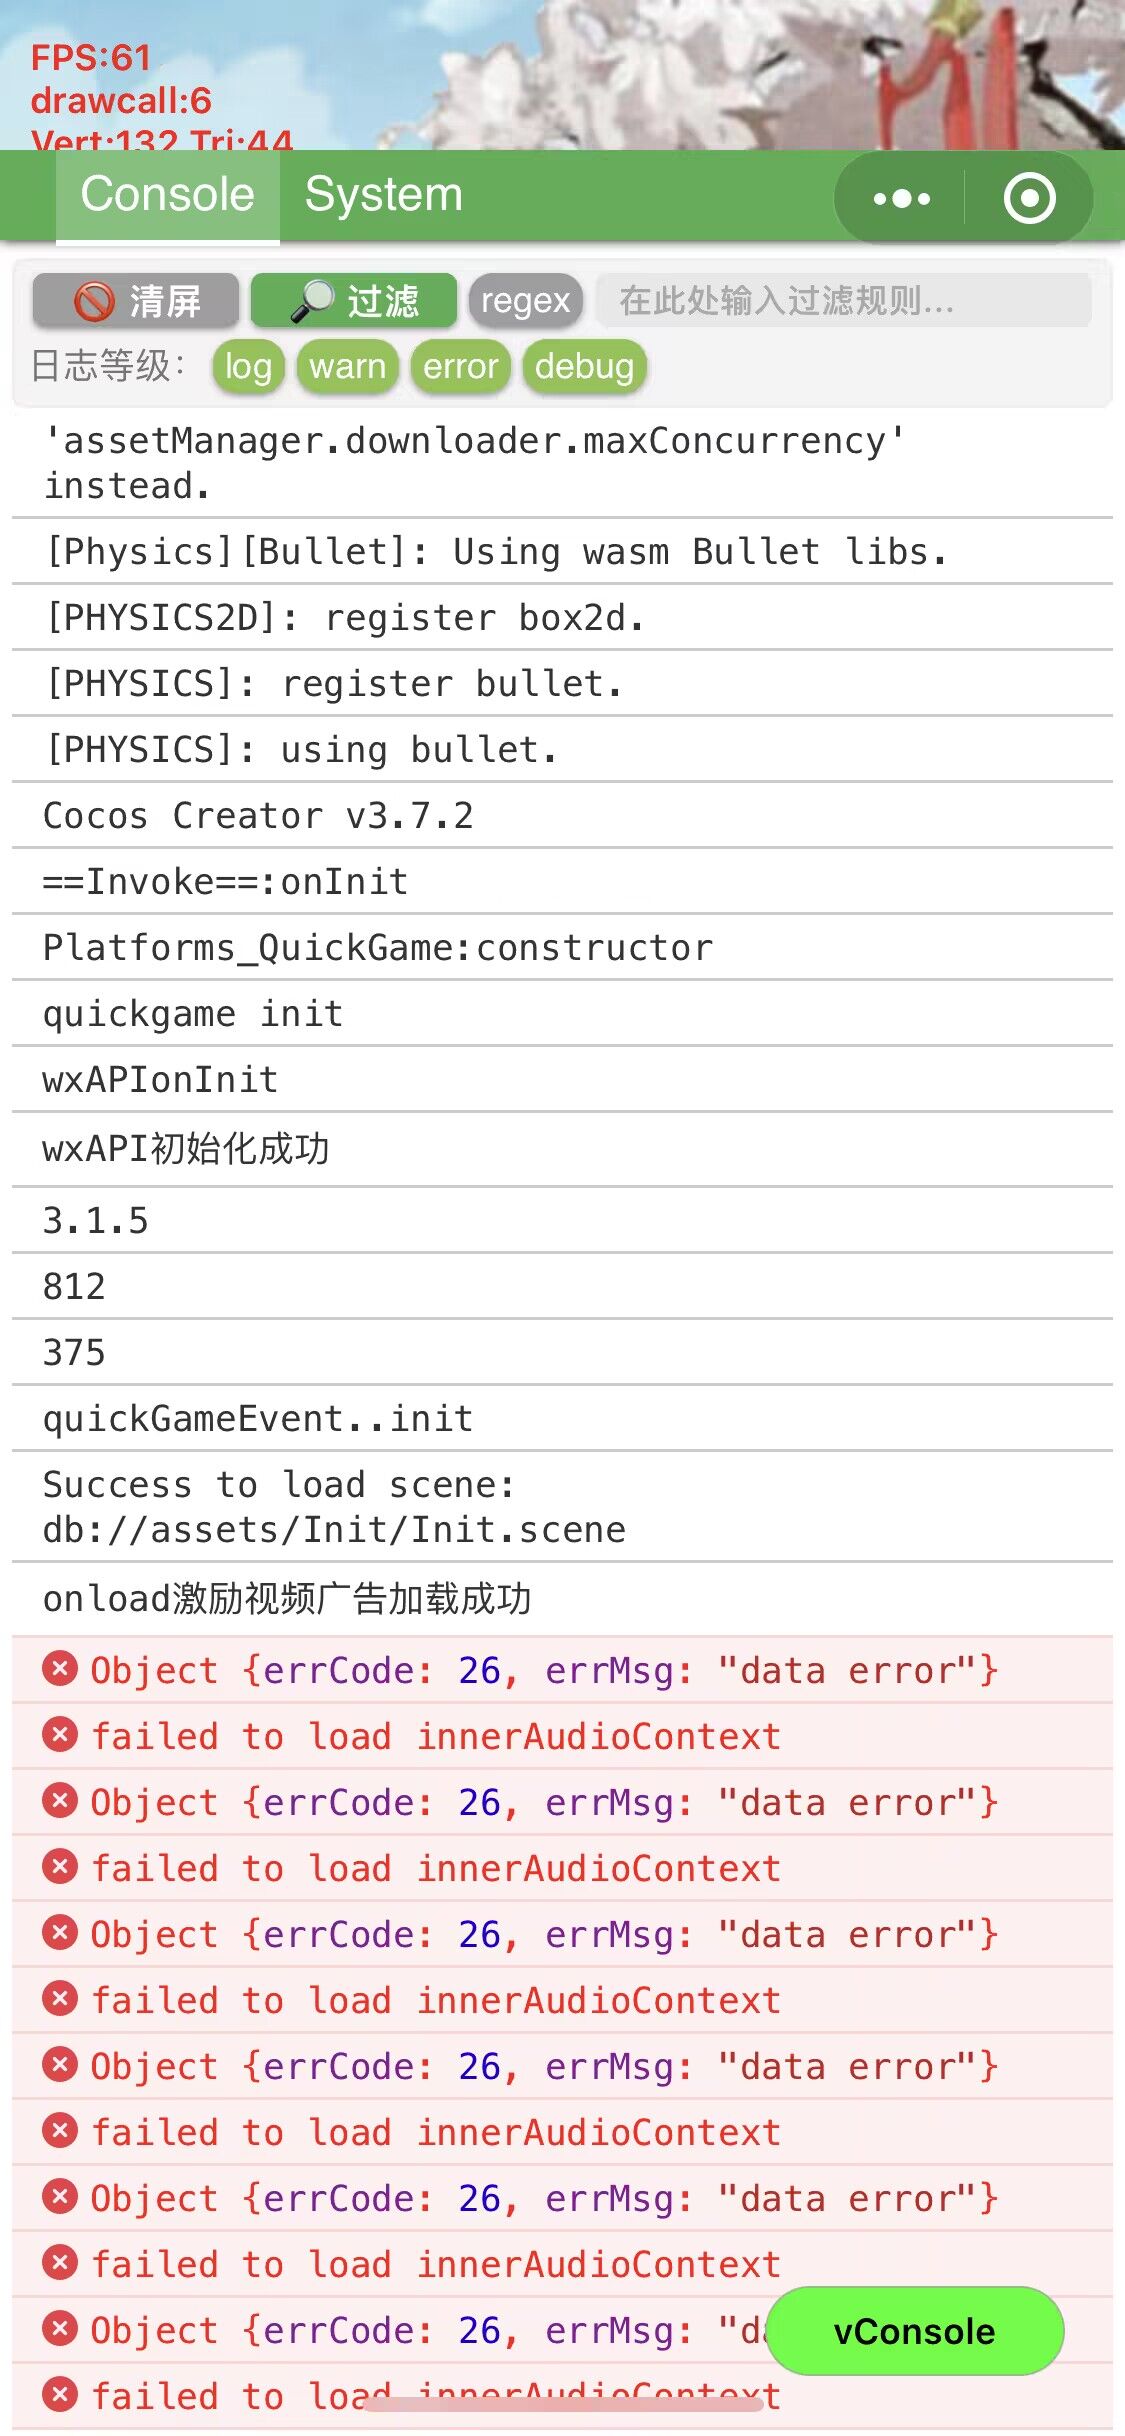Click the magnifier filter icon

coord(312,301)
